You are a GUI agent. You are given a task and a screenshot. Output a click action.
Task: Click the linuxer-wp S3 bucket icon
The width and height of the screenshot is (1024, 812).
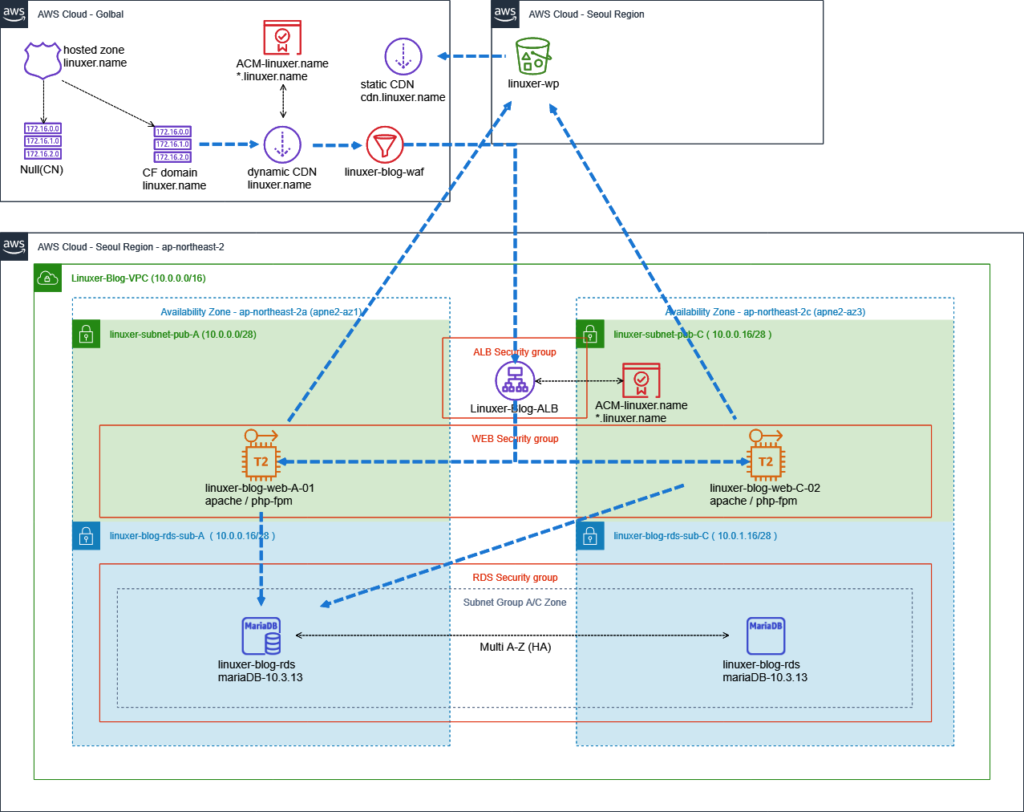pyautogui.click(x=531, y=55)
